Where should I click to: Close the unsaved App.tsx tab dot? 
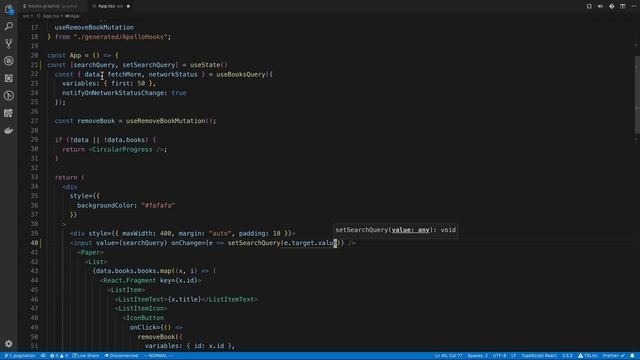tap(128, 6)
